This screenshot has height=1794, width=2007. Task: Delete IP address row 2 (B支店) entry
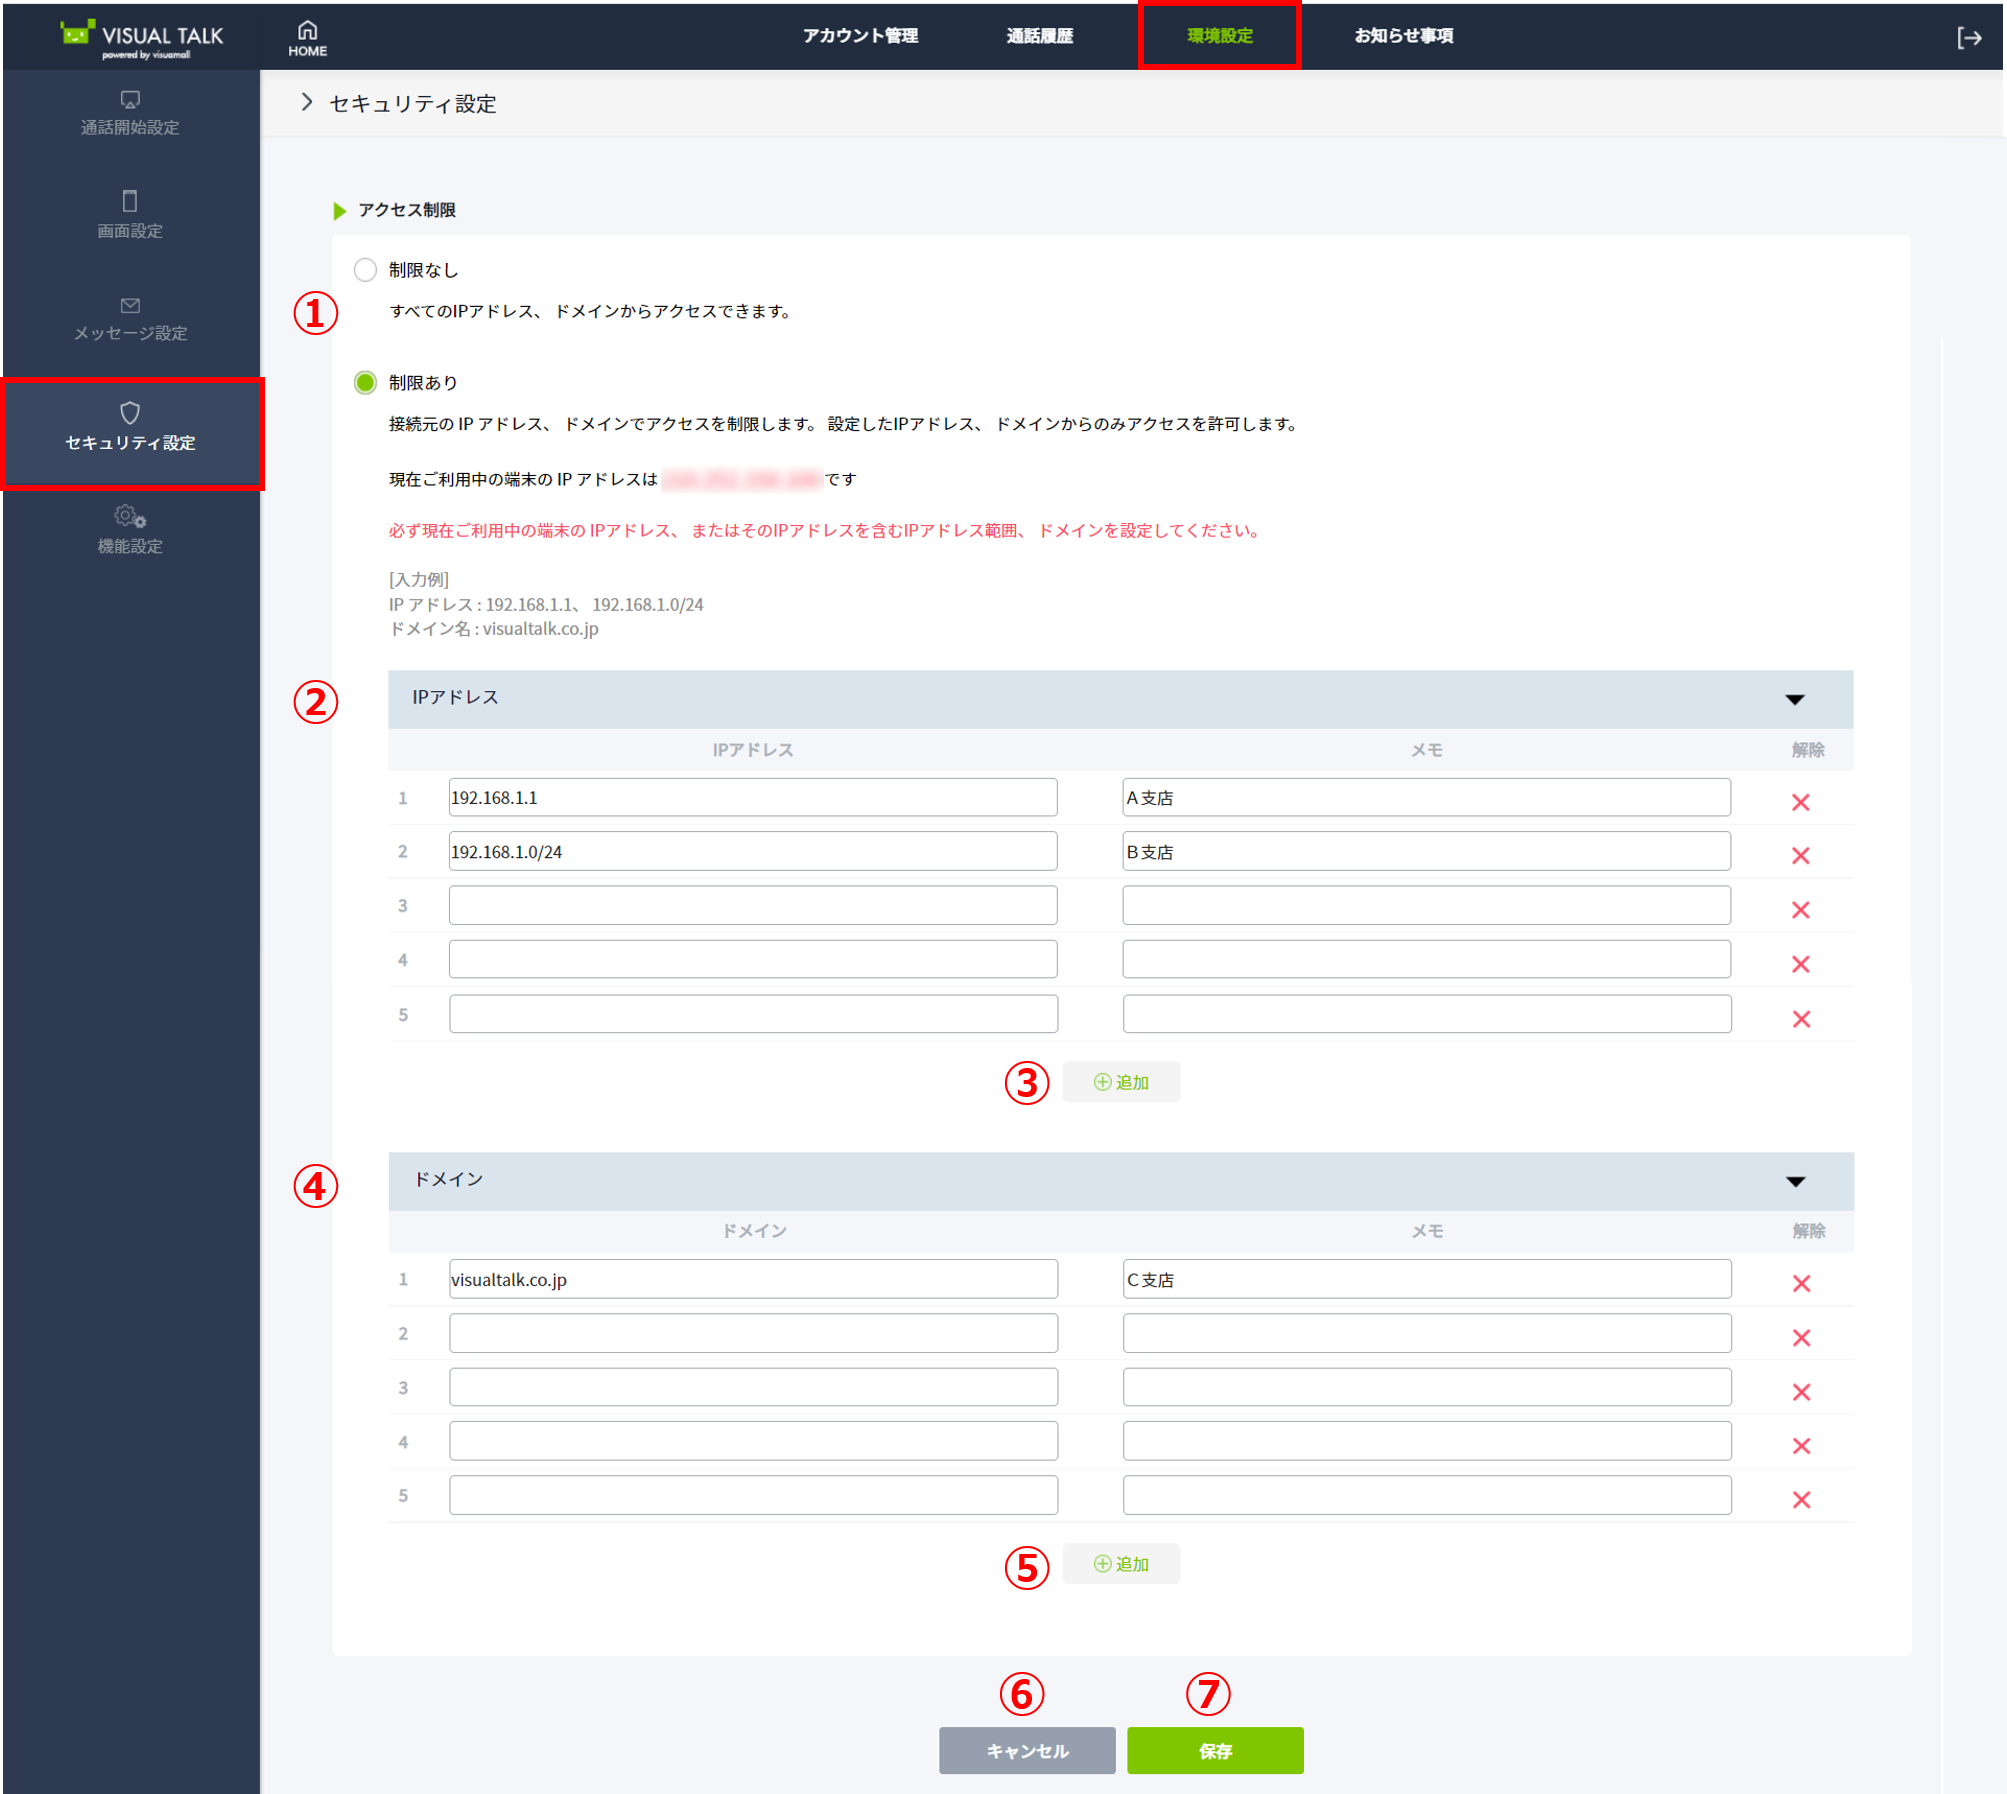[x=1800, y=855]
